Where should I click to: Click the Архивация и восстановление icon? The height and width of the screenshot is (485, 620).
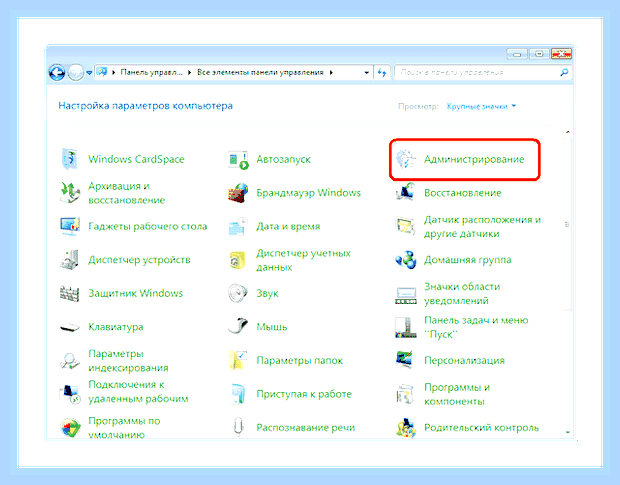(x=70, y=193)
